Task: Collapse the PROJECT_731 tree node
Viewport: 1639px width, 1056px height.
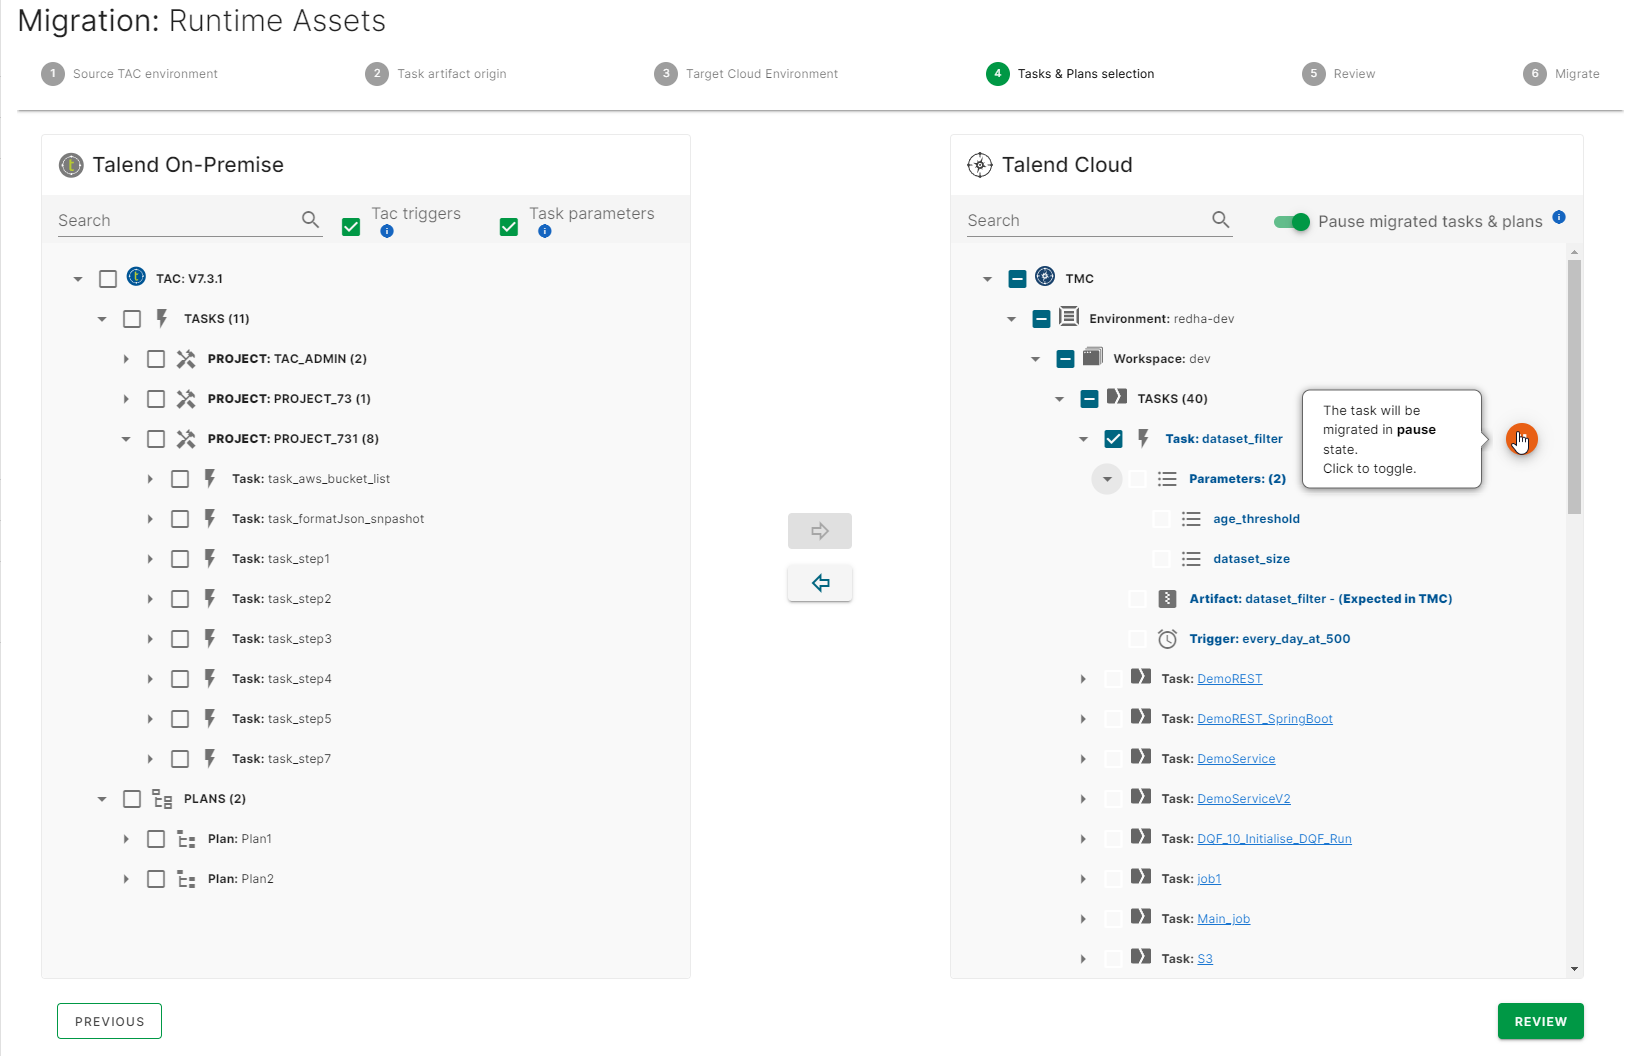Action: (125, 438)
